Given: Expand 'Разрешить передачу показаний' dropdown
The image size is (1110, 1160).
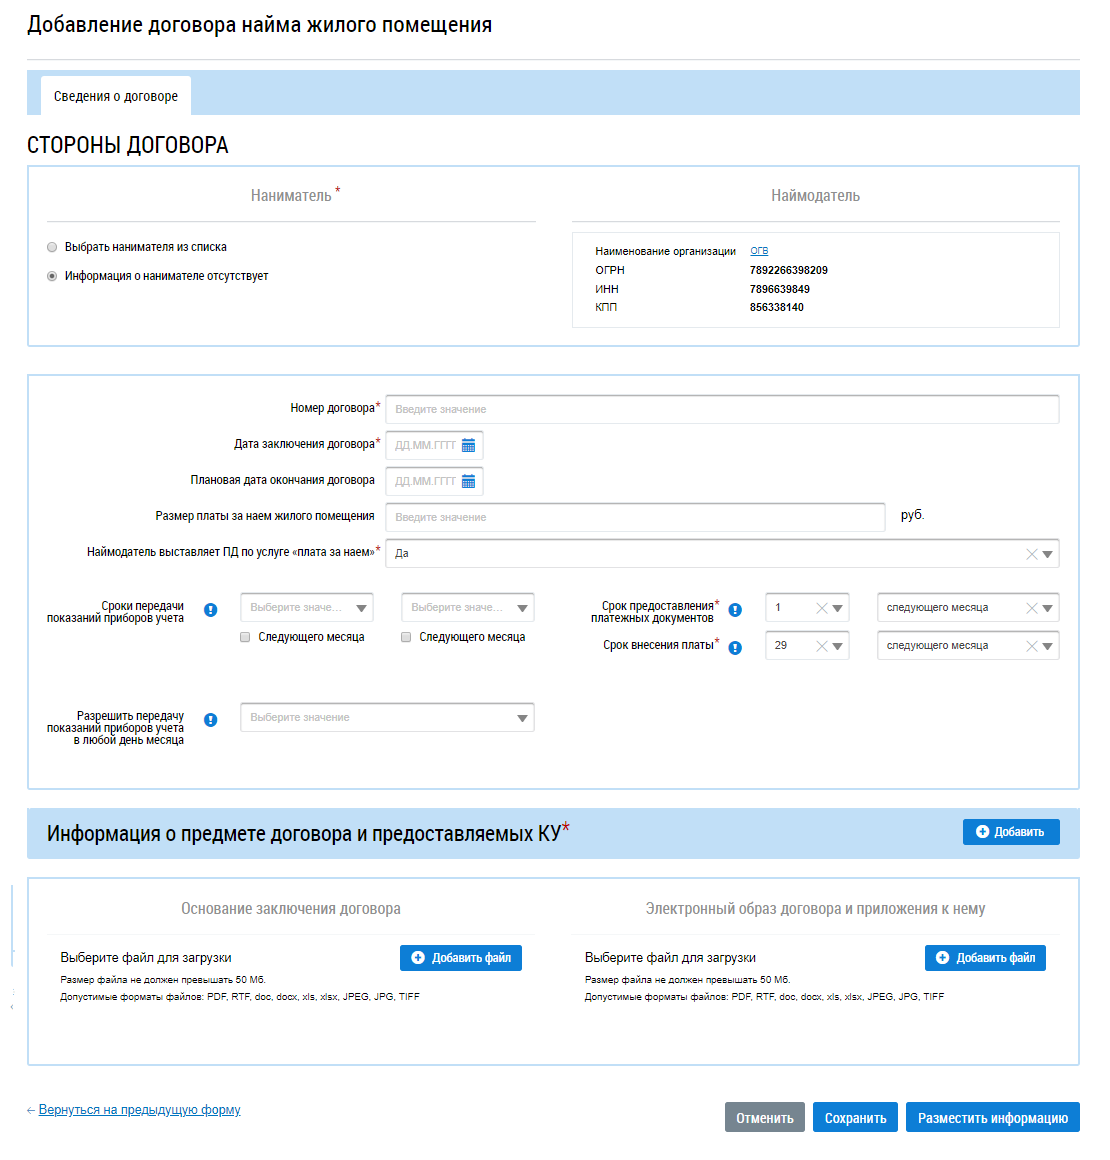Looking at the screenshot, I should [x=522, y=718].
